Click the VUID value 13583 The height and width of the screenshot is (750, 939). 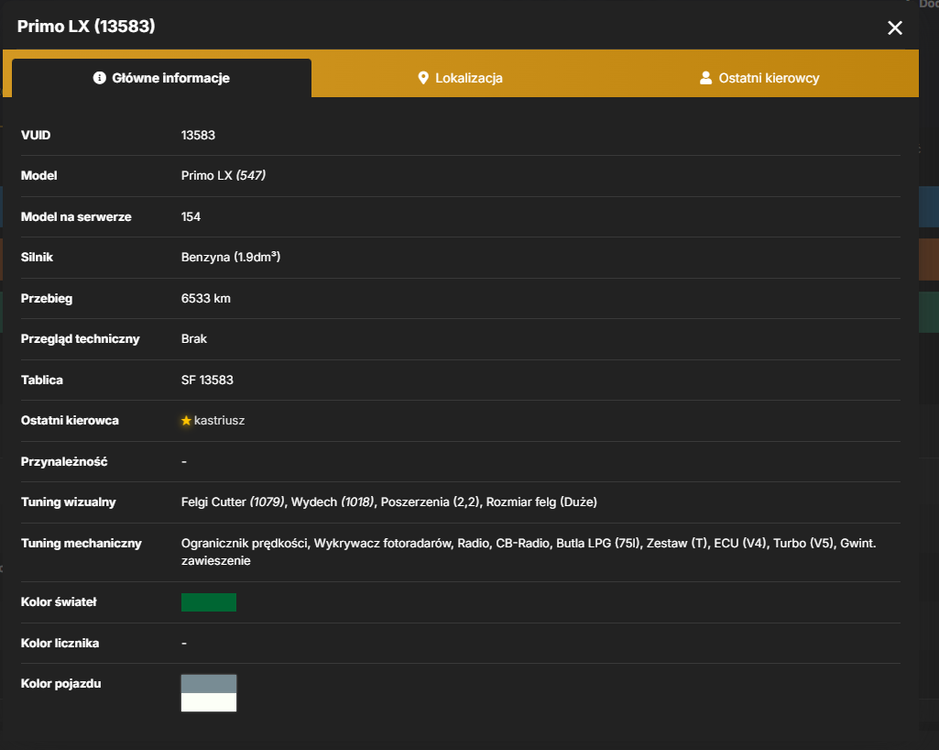[198, 135]
